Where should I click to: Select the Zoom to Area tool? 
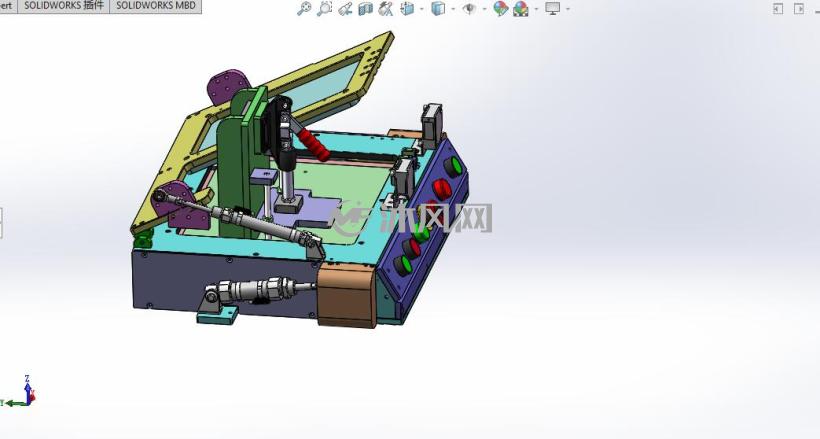[x=324, y=8]
